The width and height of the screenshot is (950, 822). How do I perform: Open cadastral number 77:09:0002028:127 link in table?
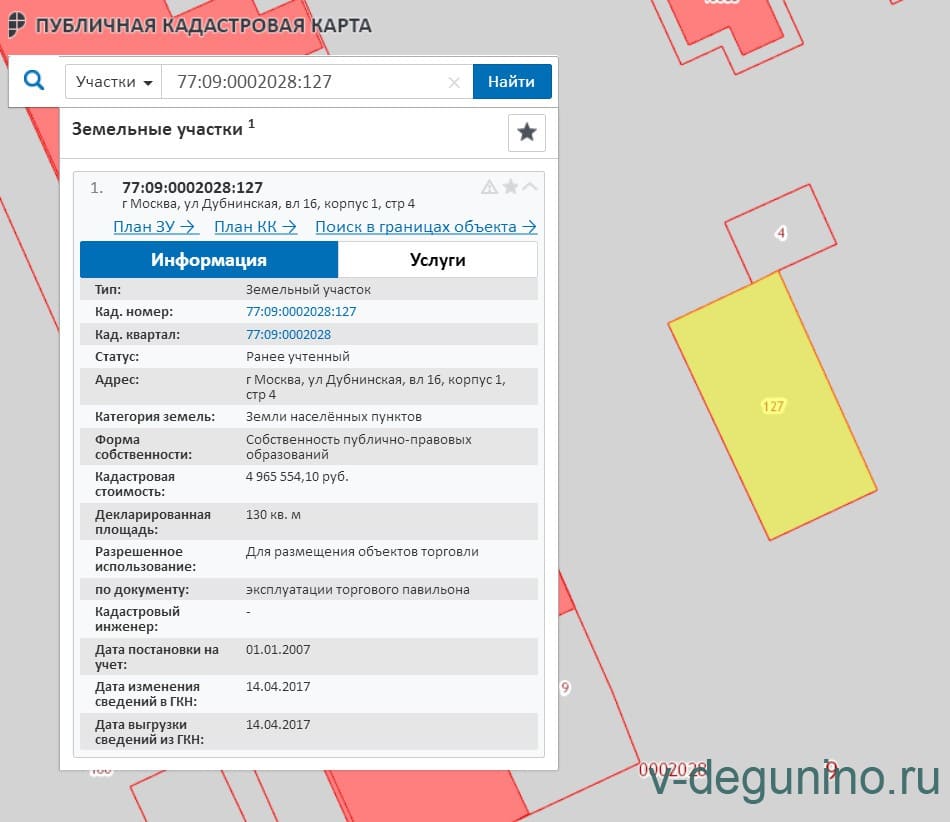301,312
